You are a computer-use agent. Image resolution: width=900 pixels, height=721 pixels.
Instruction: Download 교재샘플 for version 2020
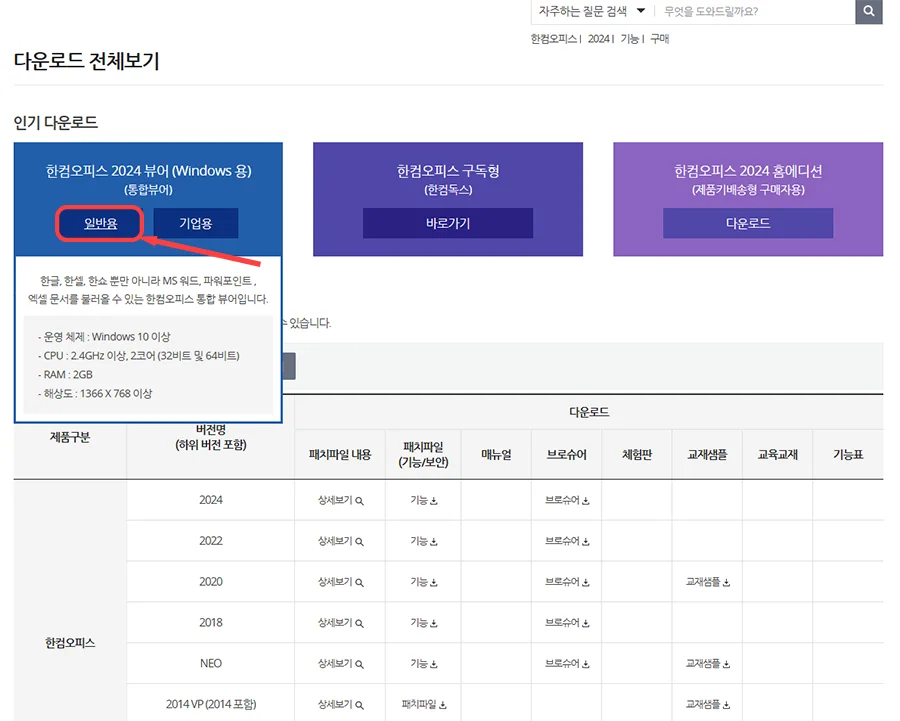click(x=708, y=582)
